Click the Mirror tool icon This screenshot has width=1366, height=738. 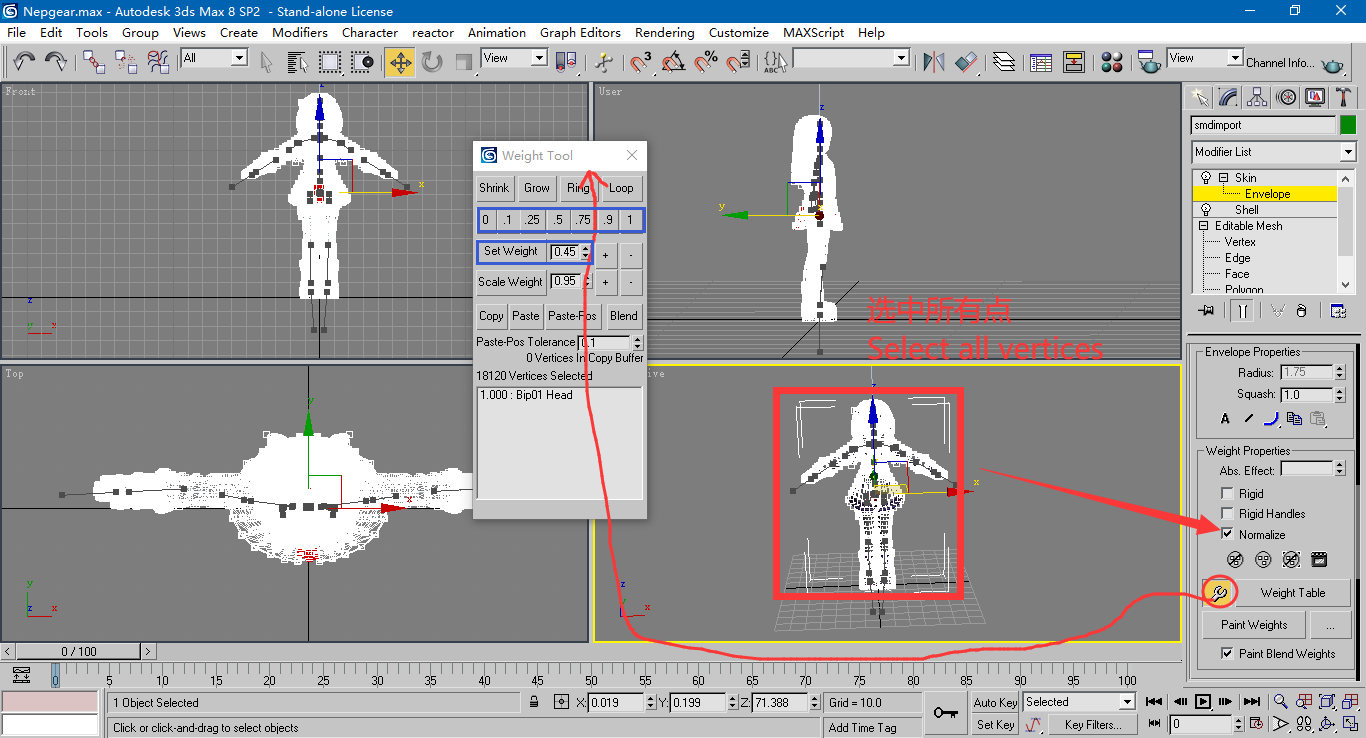click(934, 62)
